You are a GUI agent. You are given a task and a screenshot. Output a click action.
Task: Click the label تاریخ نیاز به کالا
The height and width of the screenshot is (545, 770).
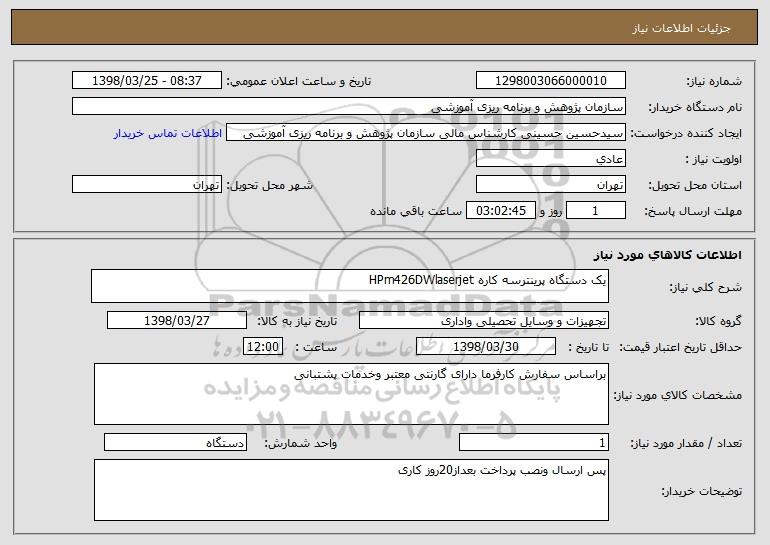pos(297,322)
